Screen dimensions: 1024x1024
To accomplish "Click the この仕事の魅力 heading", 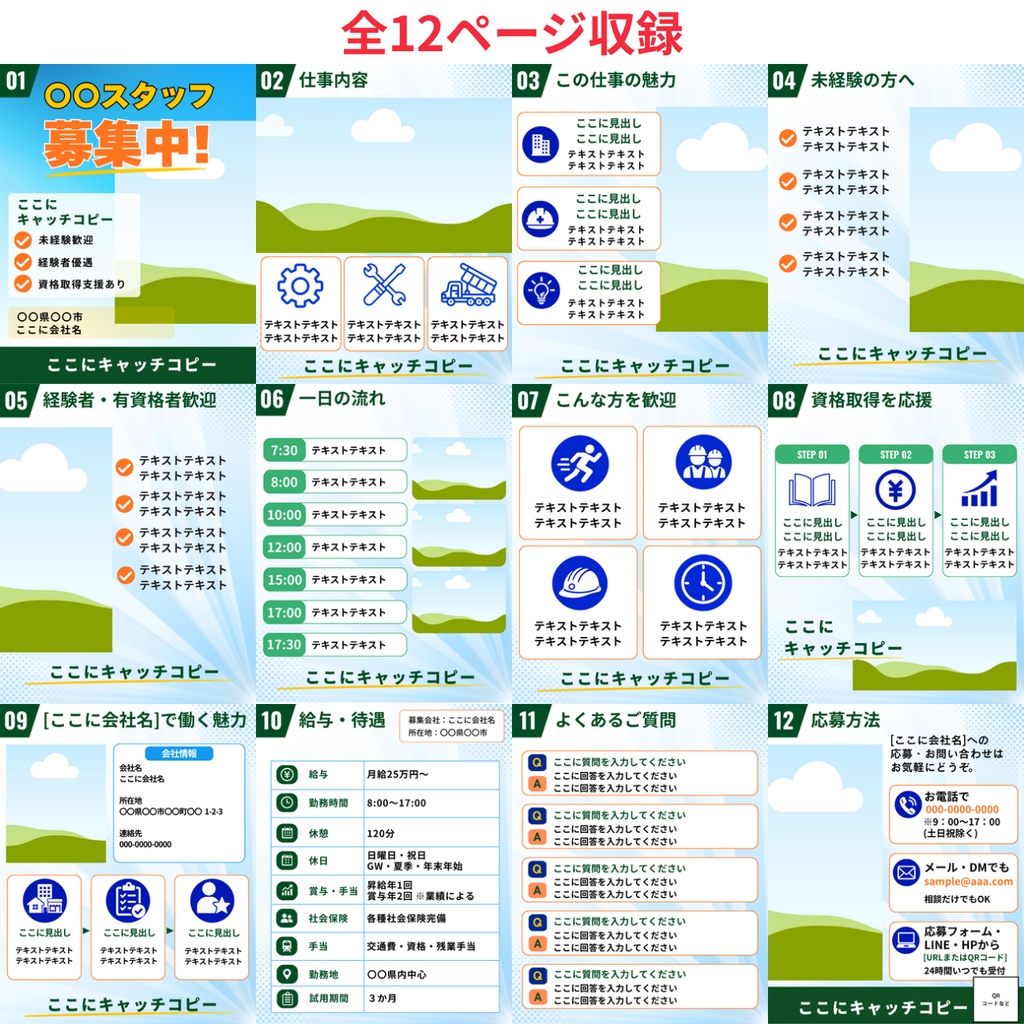I will pos(615,80).
